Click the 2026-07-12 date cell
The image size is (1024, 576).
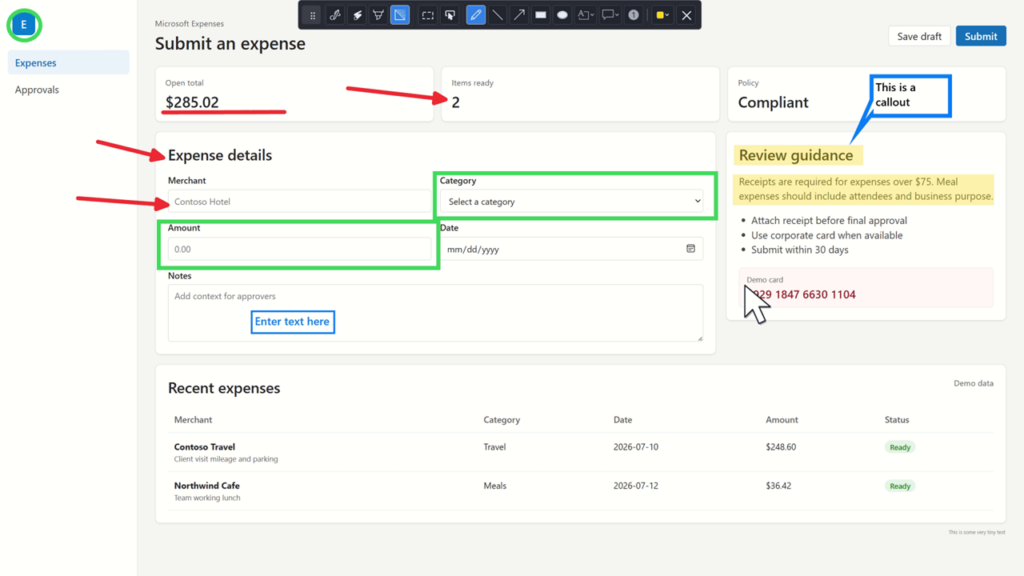(635, 485)
